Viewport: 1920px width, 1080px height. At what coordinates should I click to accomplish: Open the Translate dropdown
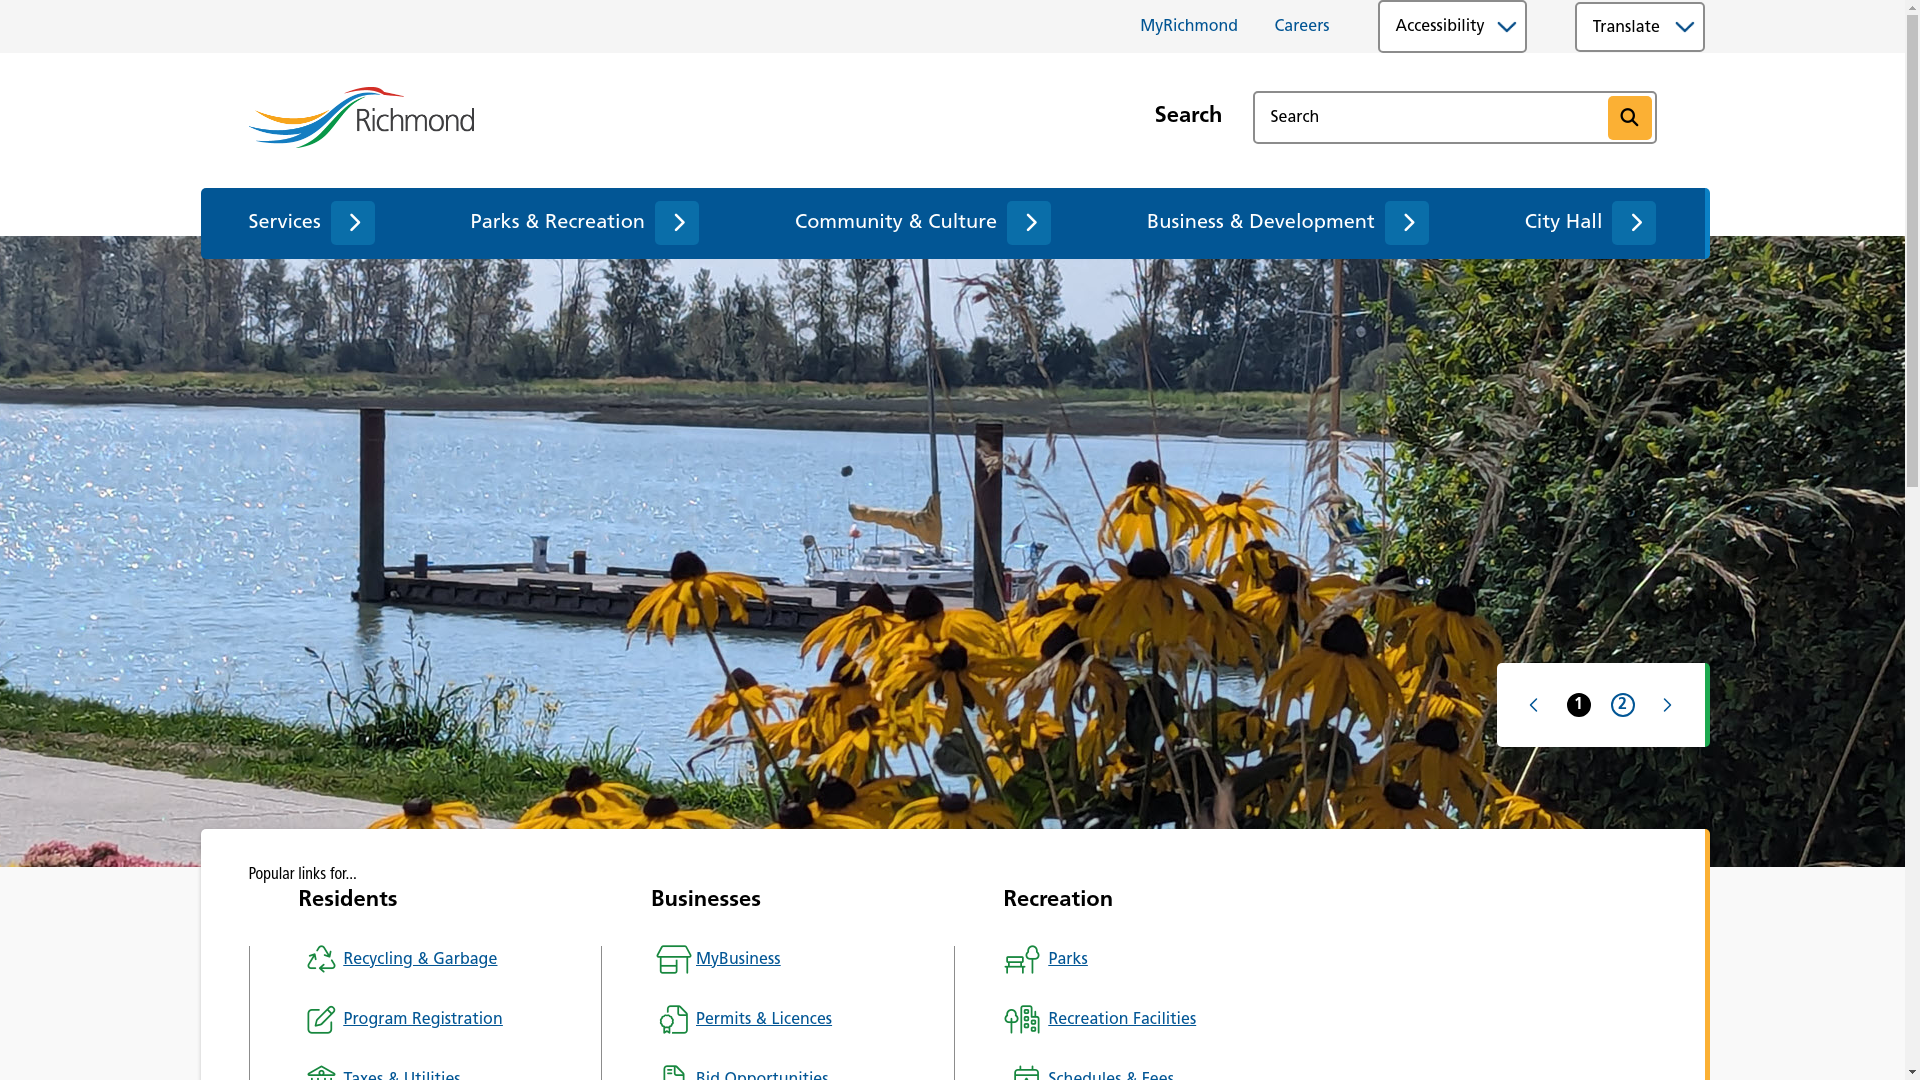click(1639, 27)
